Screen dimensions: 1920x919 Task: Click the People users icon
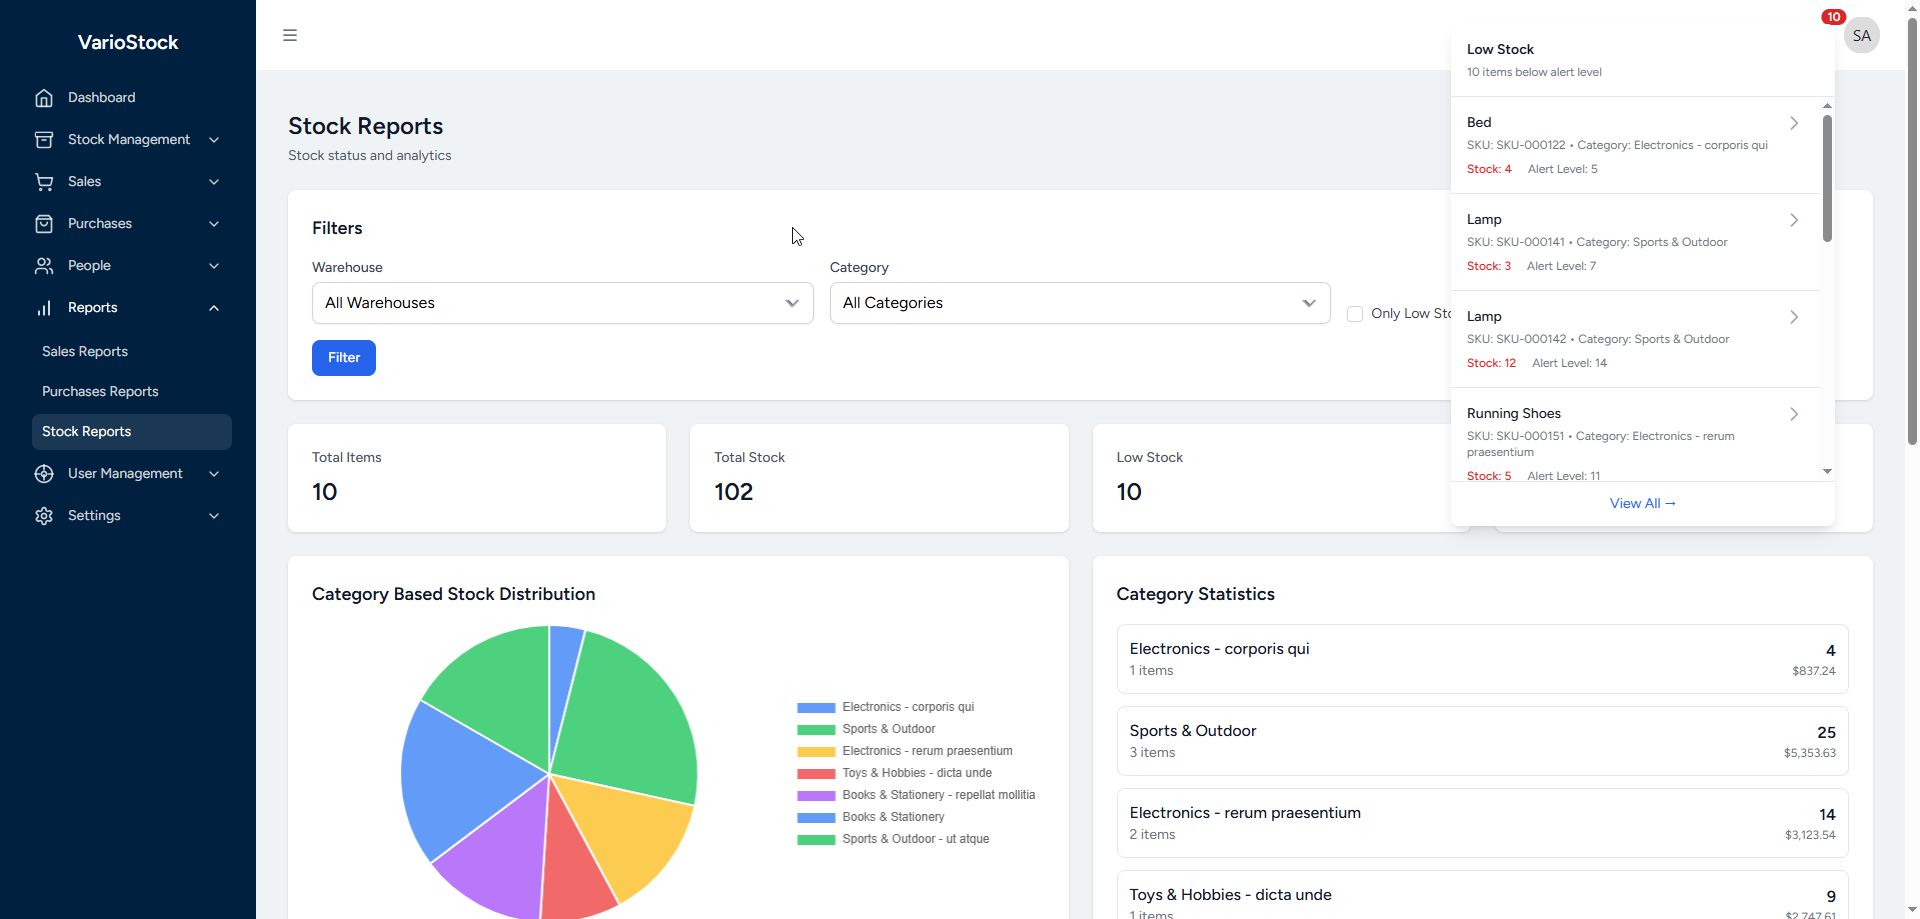click(44, 266)
